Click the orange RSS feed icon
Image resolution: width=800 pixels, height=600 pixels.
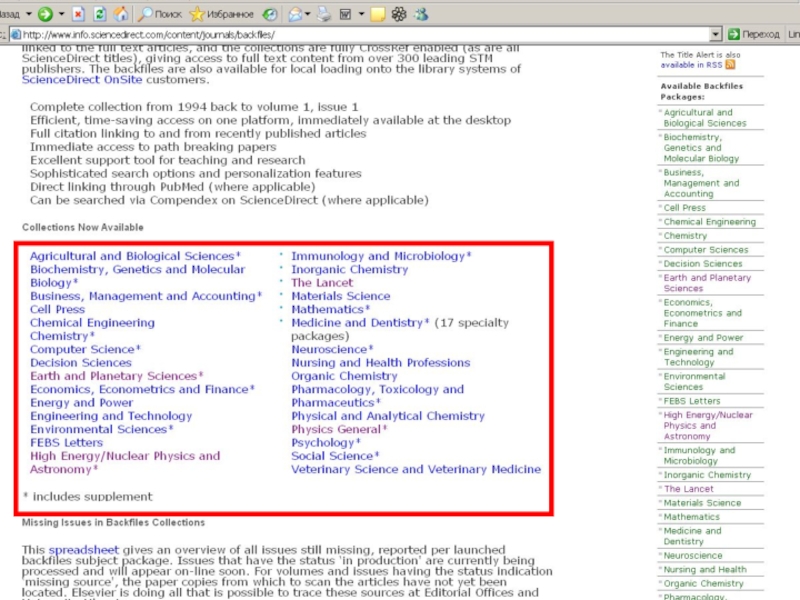click(730, 64)
